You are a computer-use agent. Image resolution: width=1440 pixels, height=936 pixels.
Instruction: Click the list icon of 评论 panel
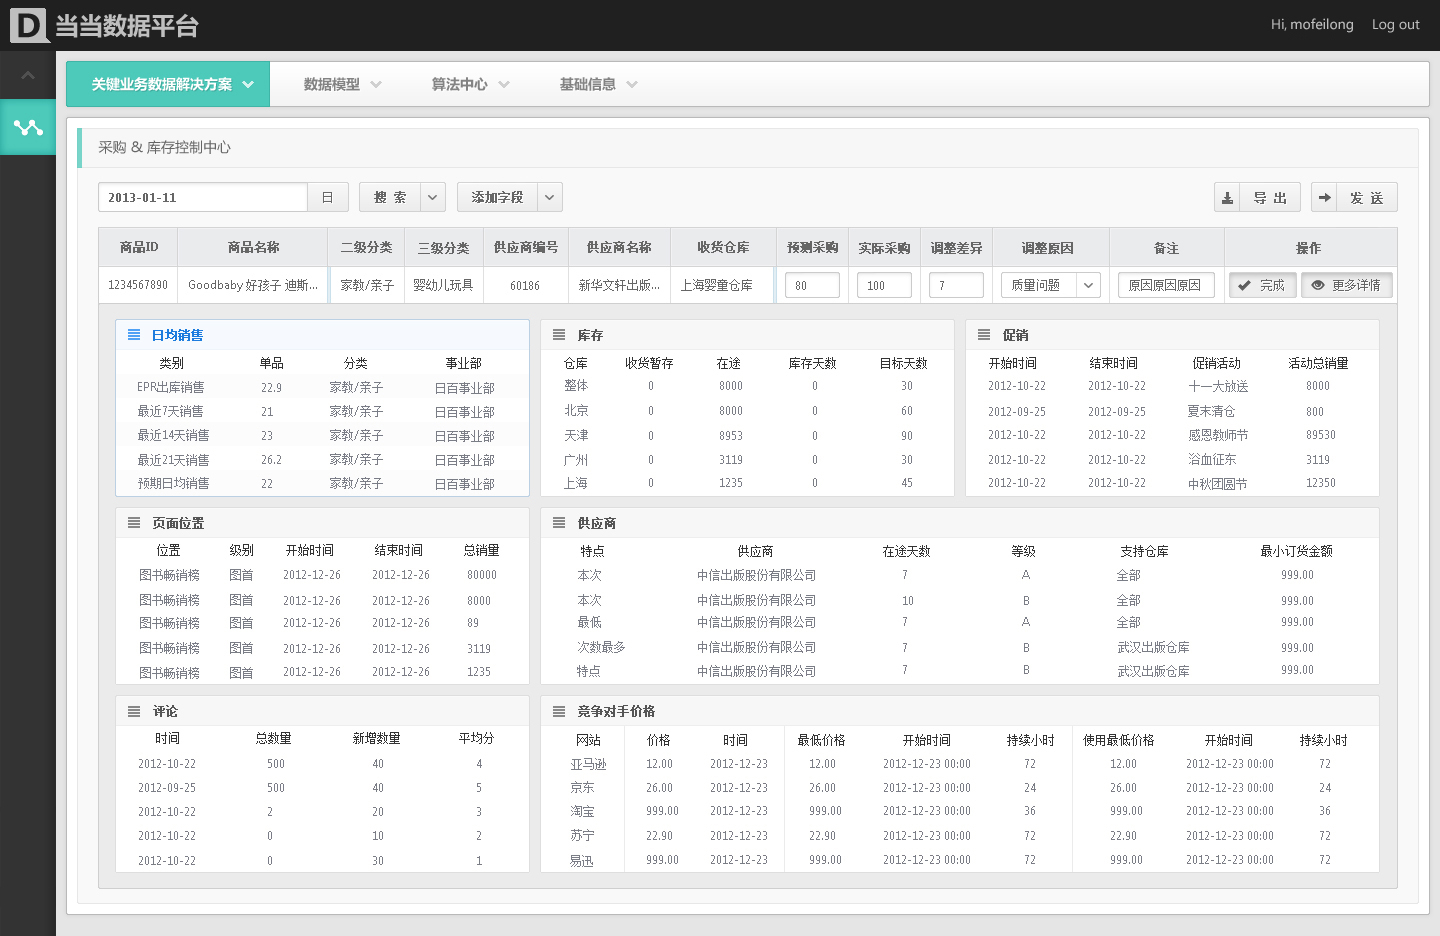coord(134,711)
